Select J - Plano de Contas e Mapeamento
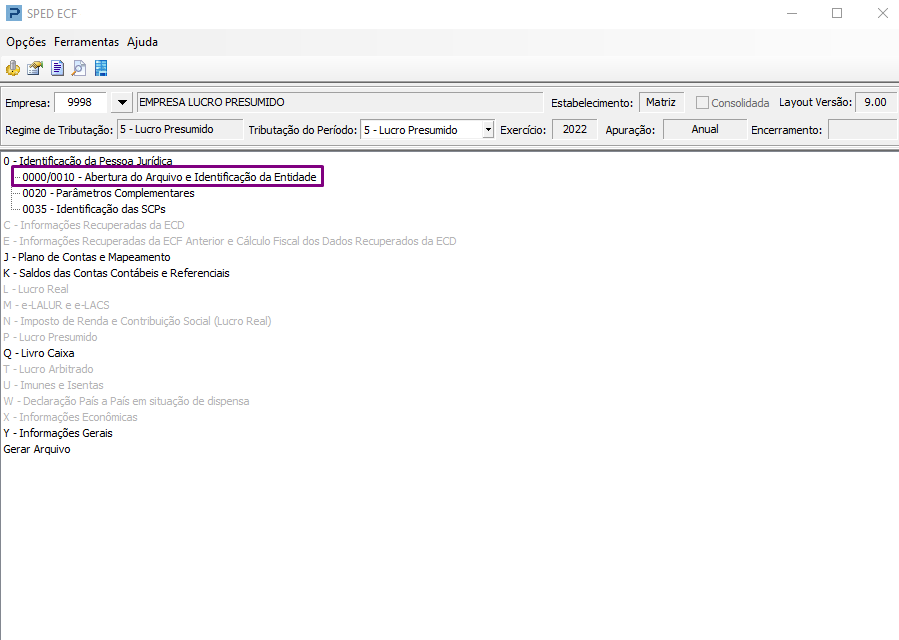Screen dimensions: 899x640 point(87,257)
